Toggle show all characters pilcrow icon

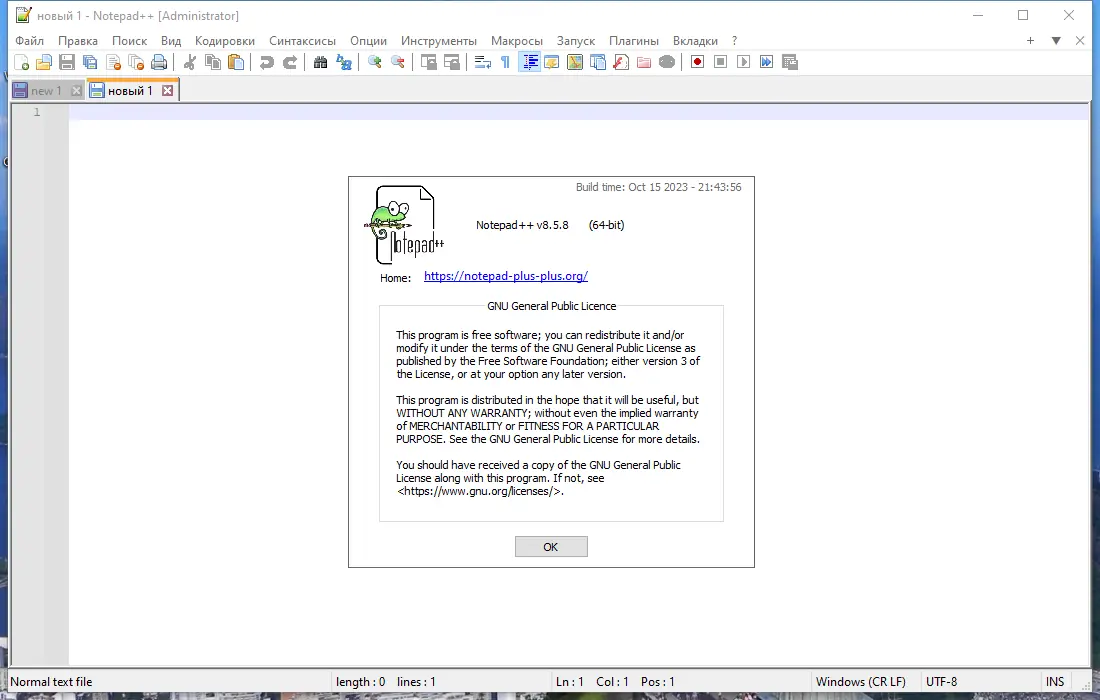[506, 62]
